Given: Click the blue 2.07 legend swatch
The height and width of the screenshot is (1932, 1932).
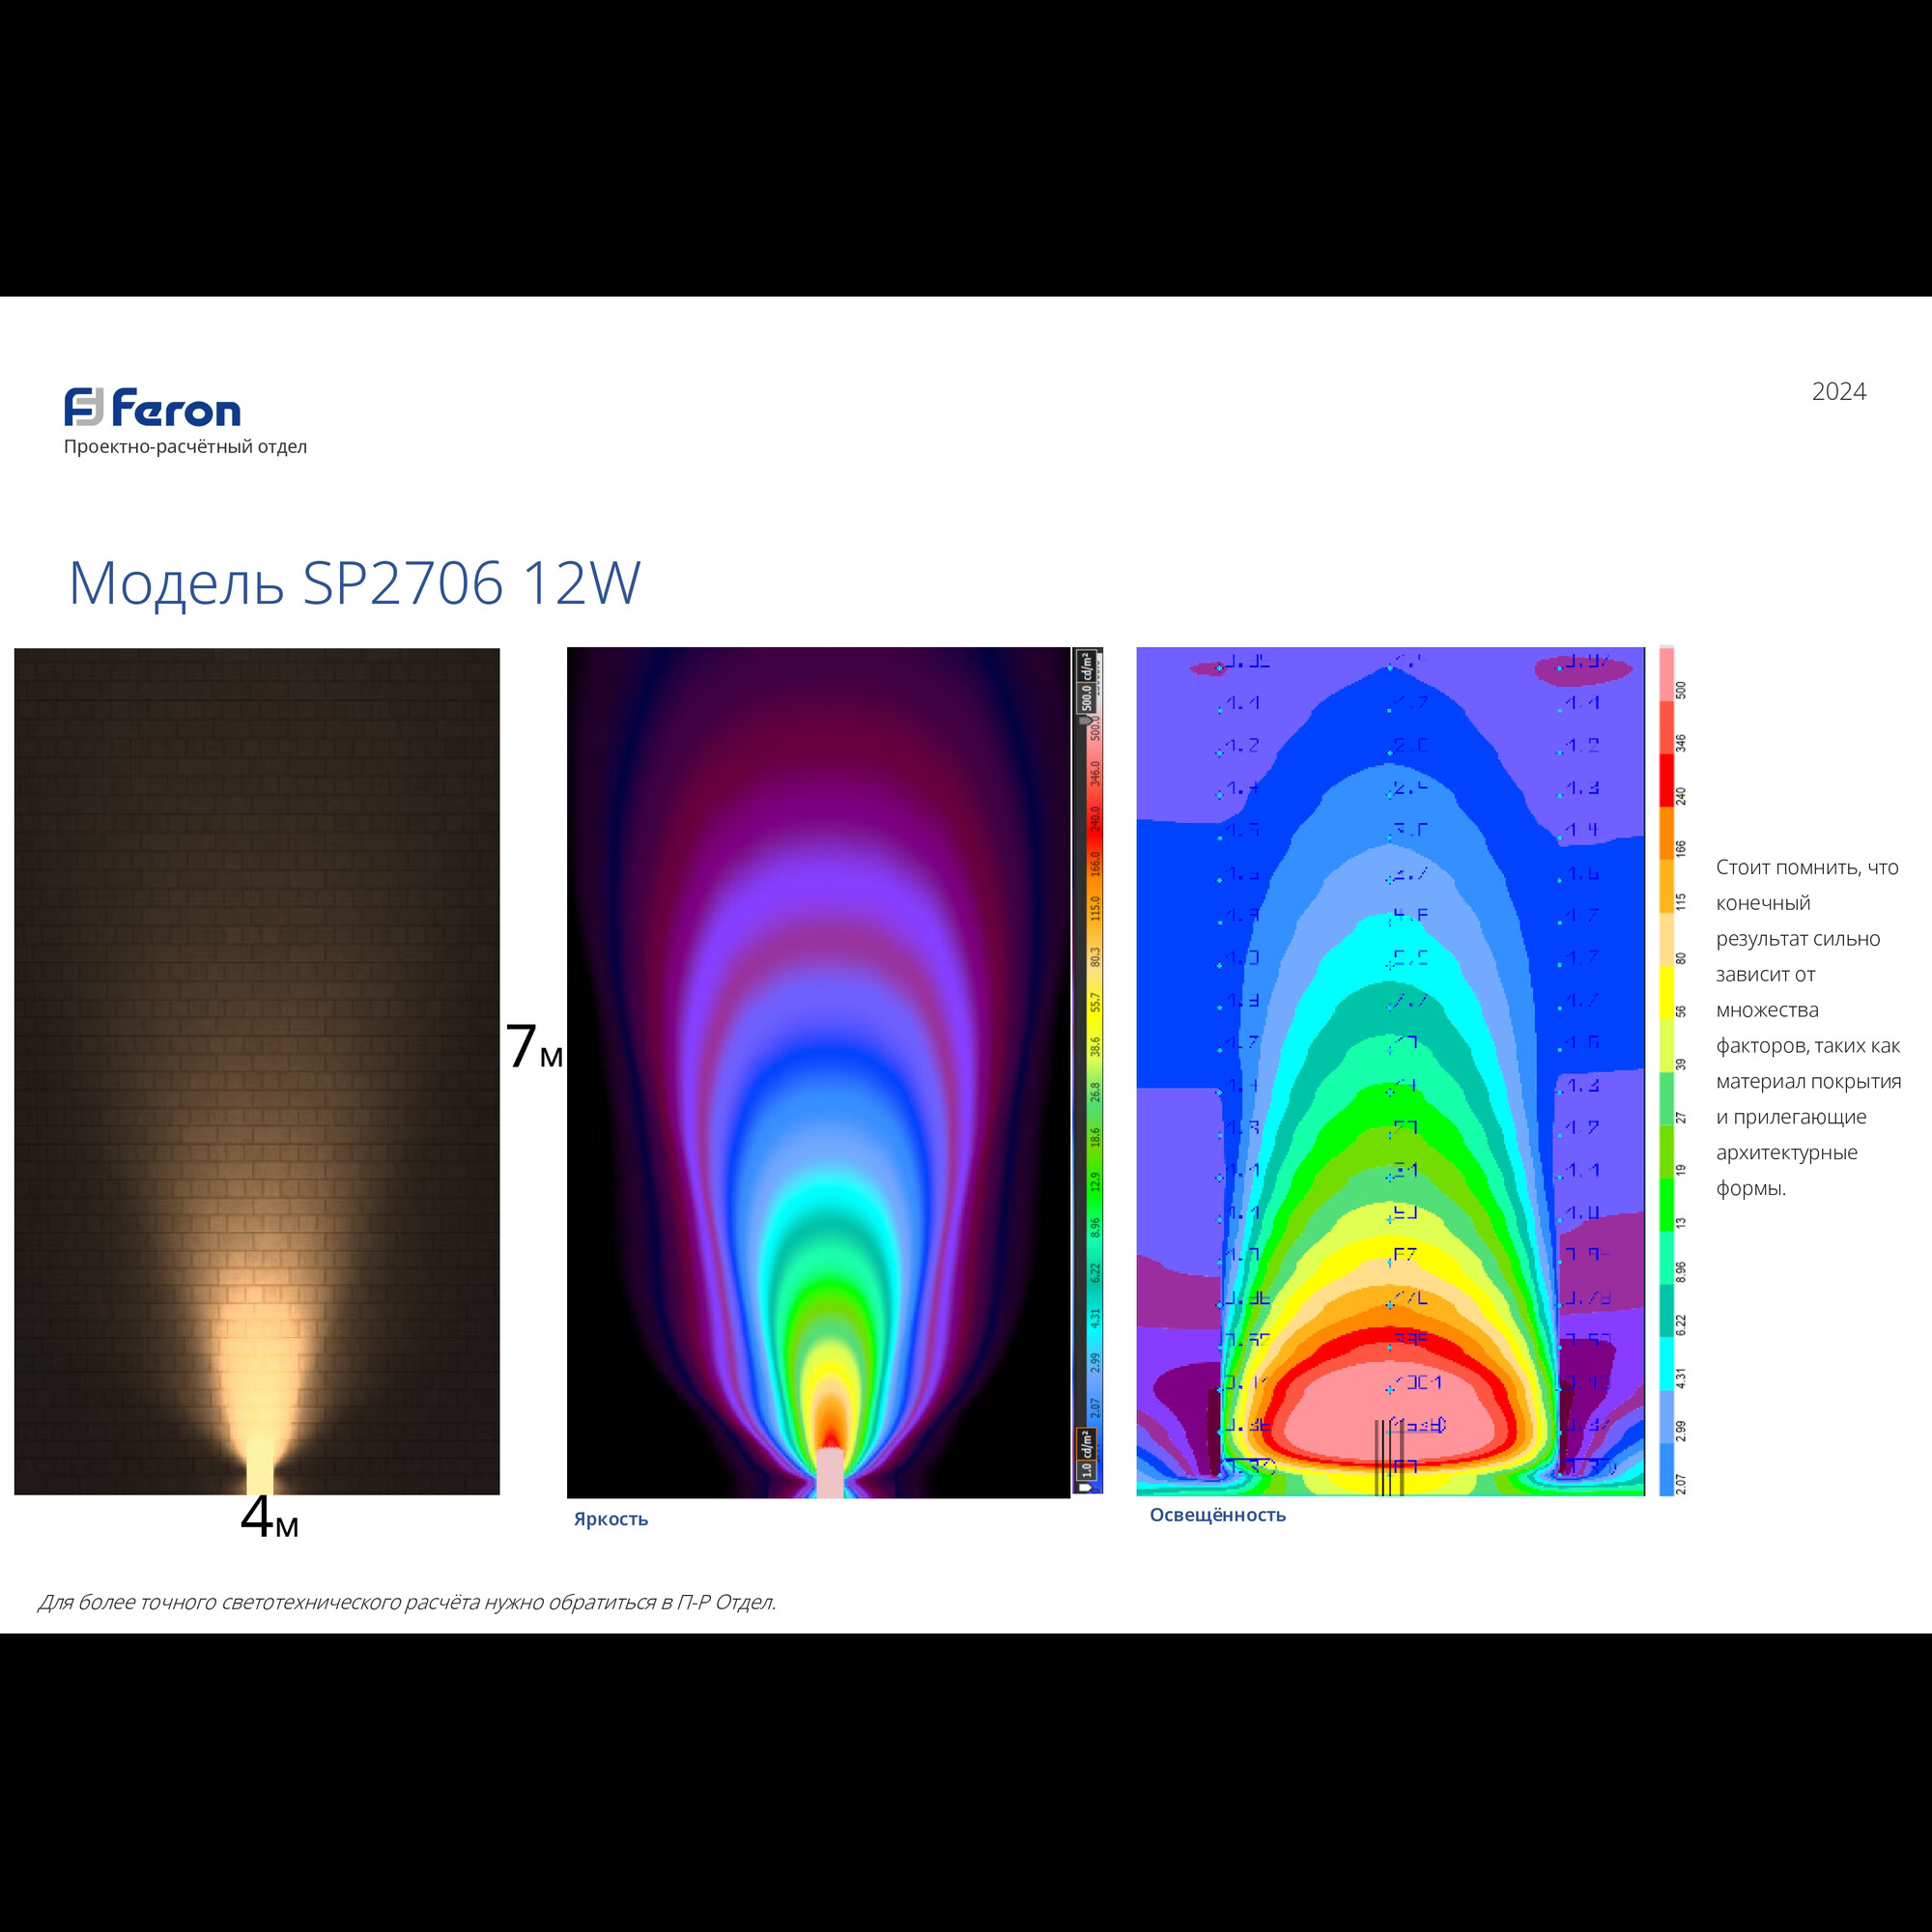Looking at the screenshot, I should click(1666, 1470).
